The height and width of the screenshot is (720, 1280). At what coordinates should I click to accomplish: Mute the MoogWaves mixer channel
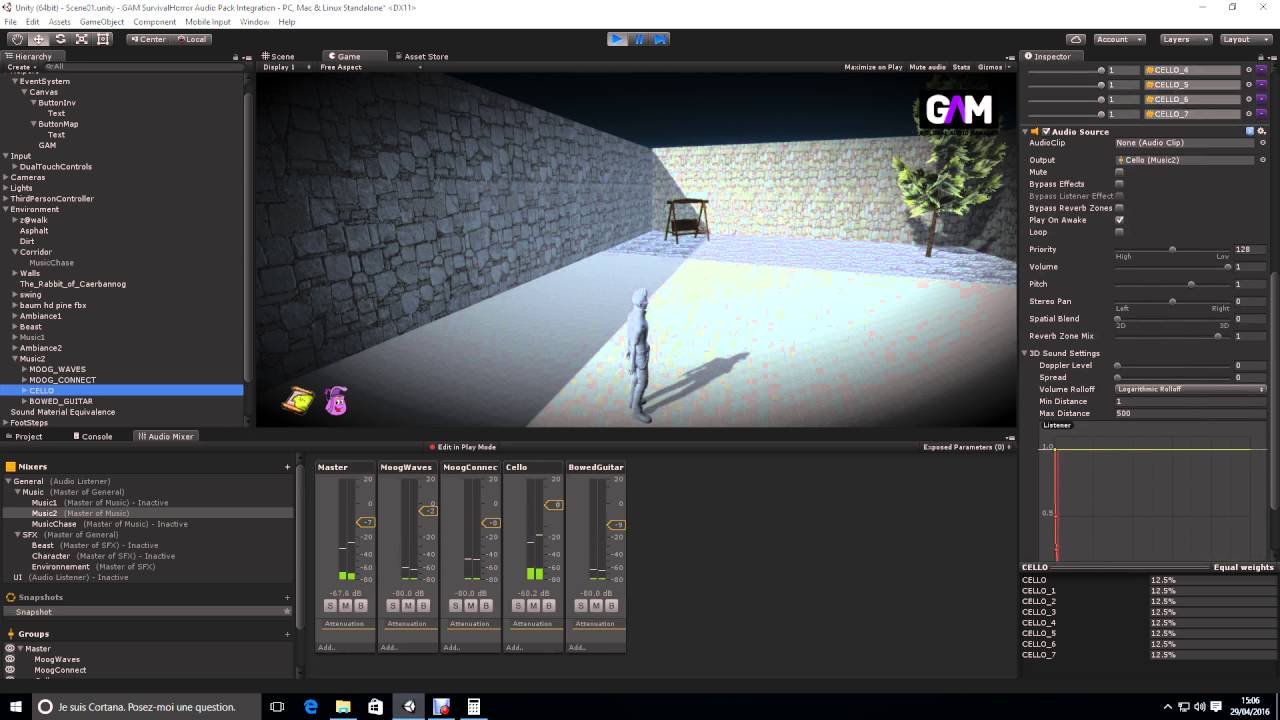(x=408, y=605)
